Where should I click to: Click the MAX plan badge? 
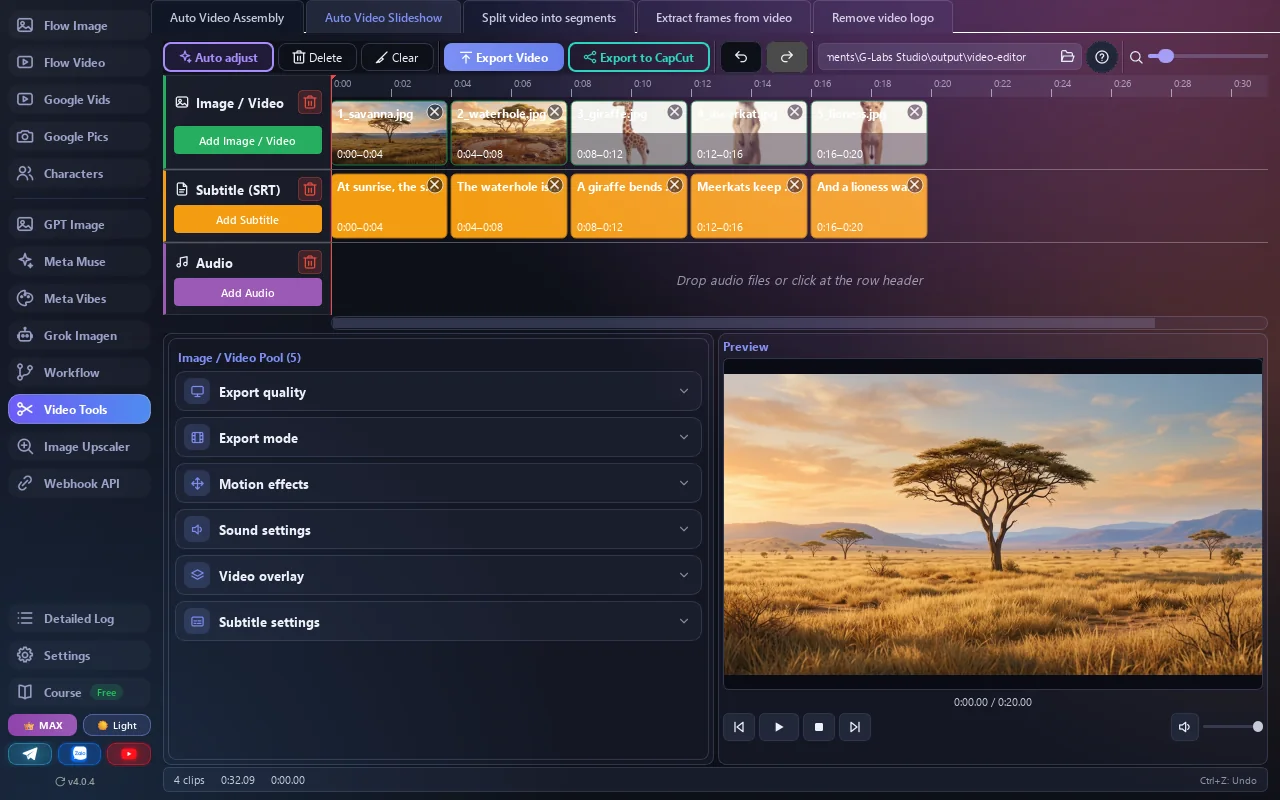point(42,725)
